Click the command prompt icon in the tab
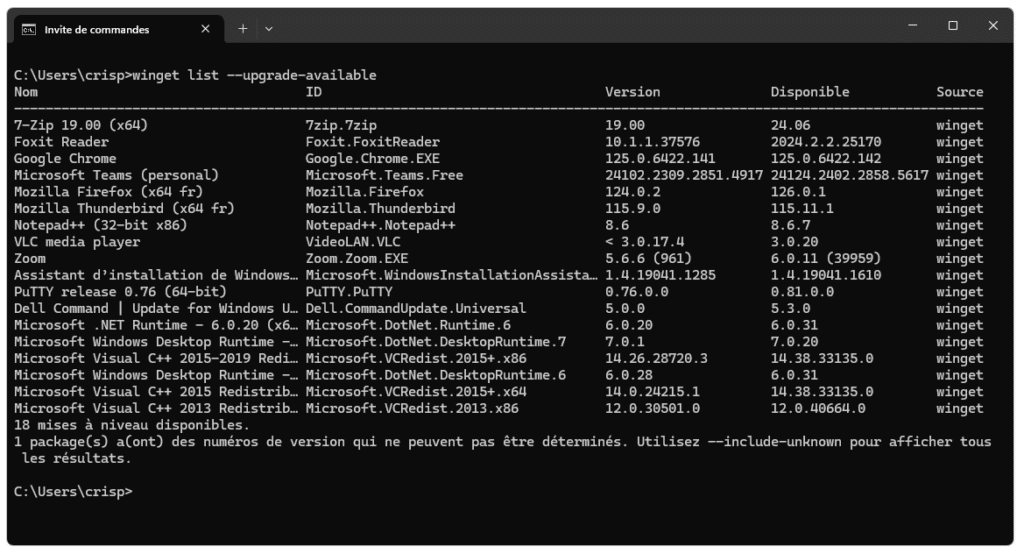 point(29,29)
